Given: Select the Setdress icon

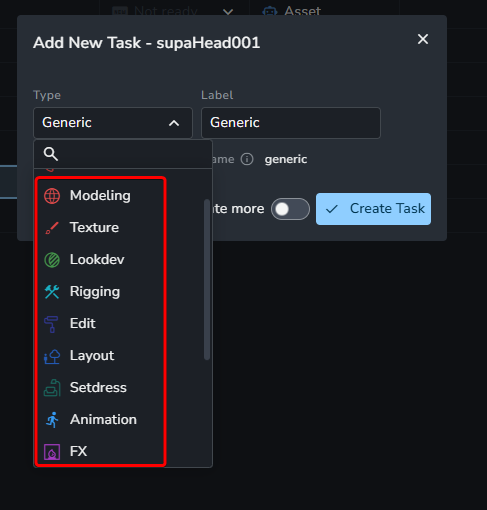Looking at the screenshot, I should (x=52, y=388).
